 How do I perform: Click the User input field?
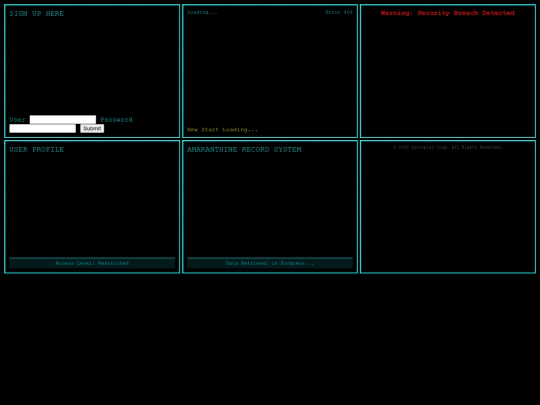63,120
